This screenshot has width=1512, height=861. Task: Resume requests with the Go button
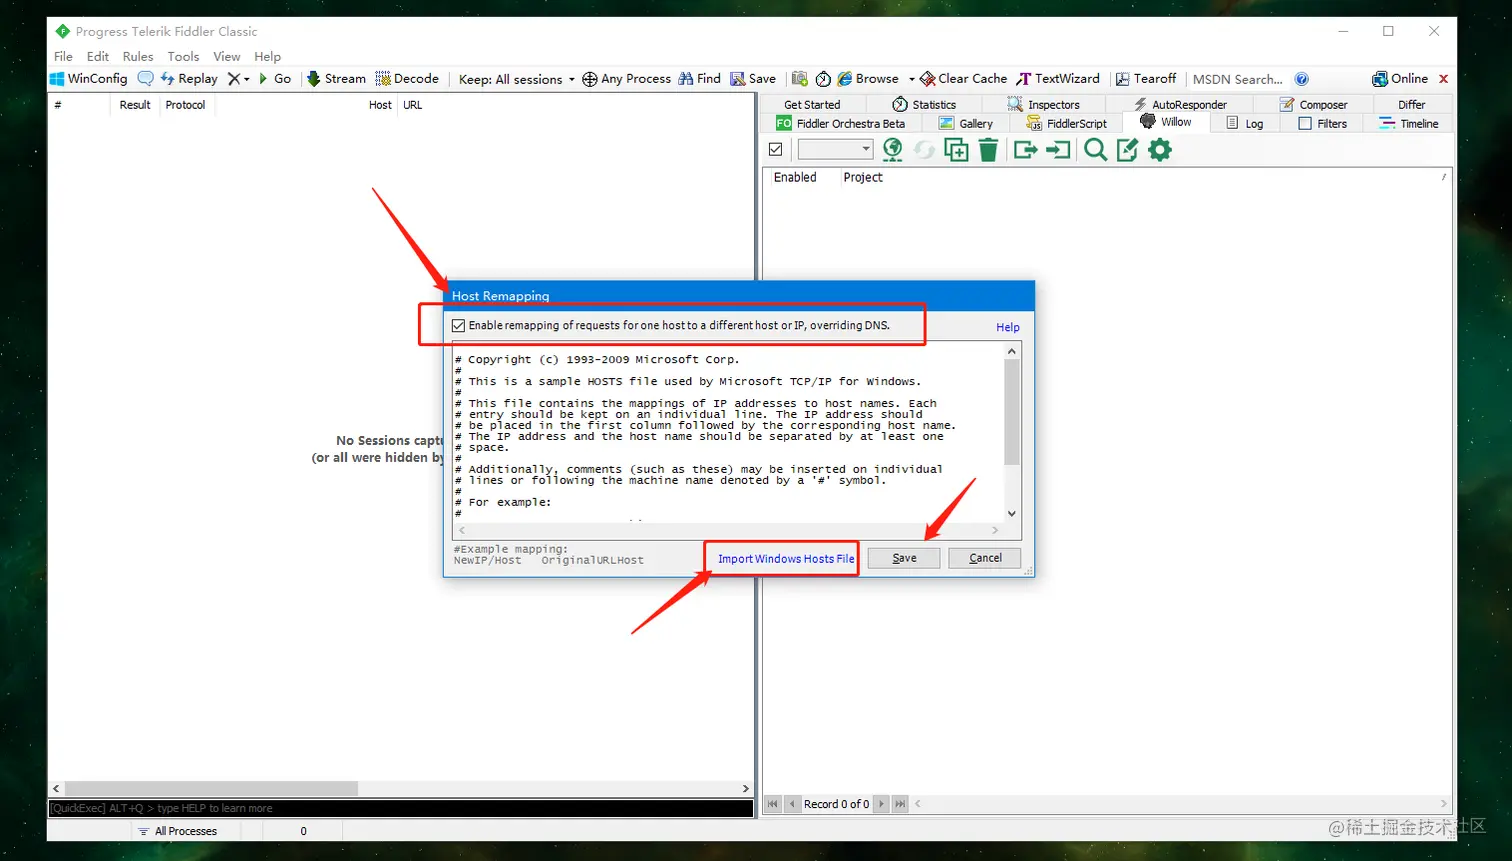click(x=275, y=78)
